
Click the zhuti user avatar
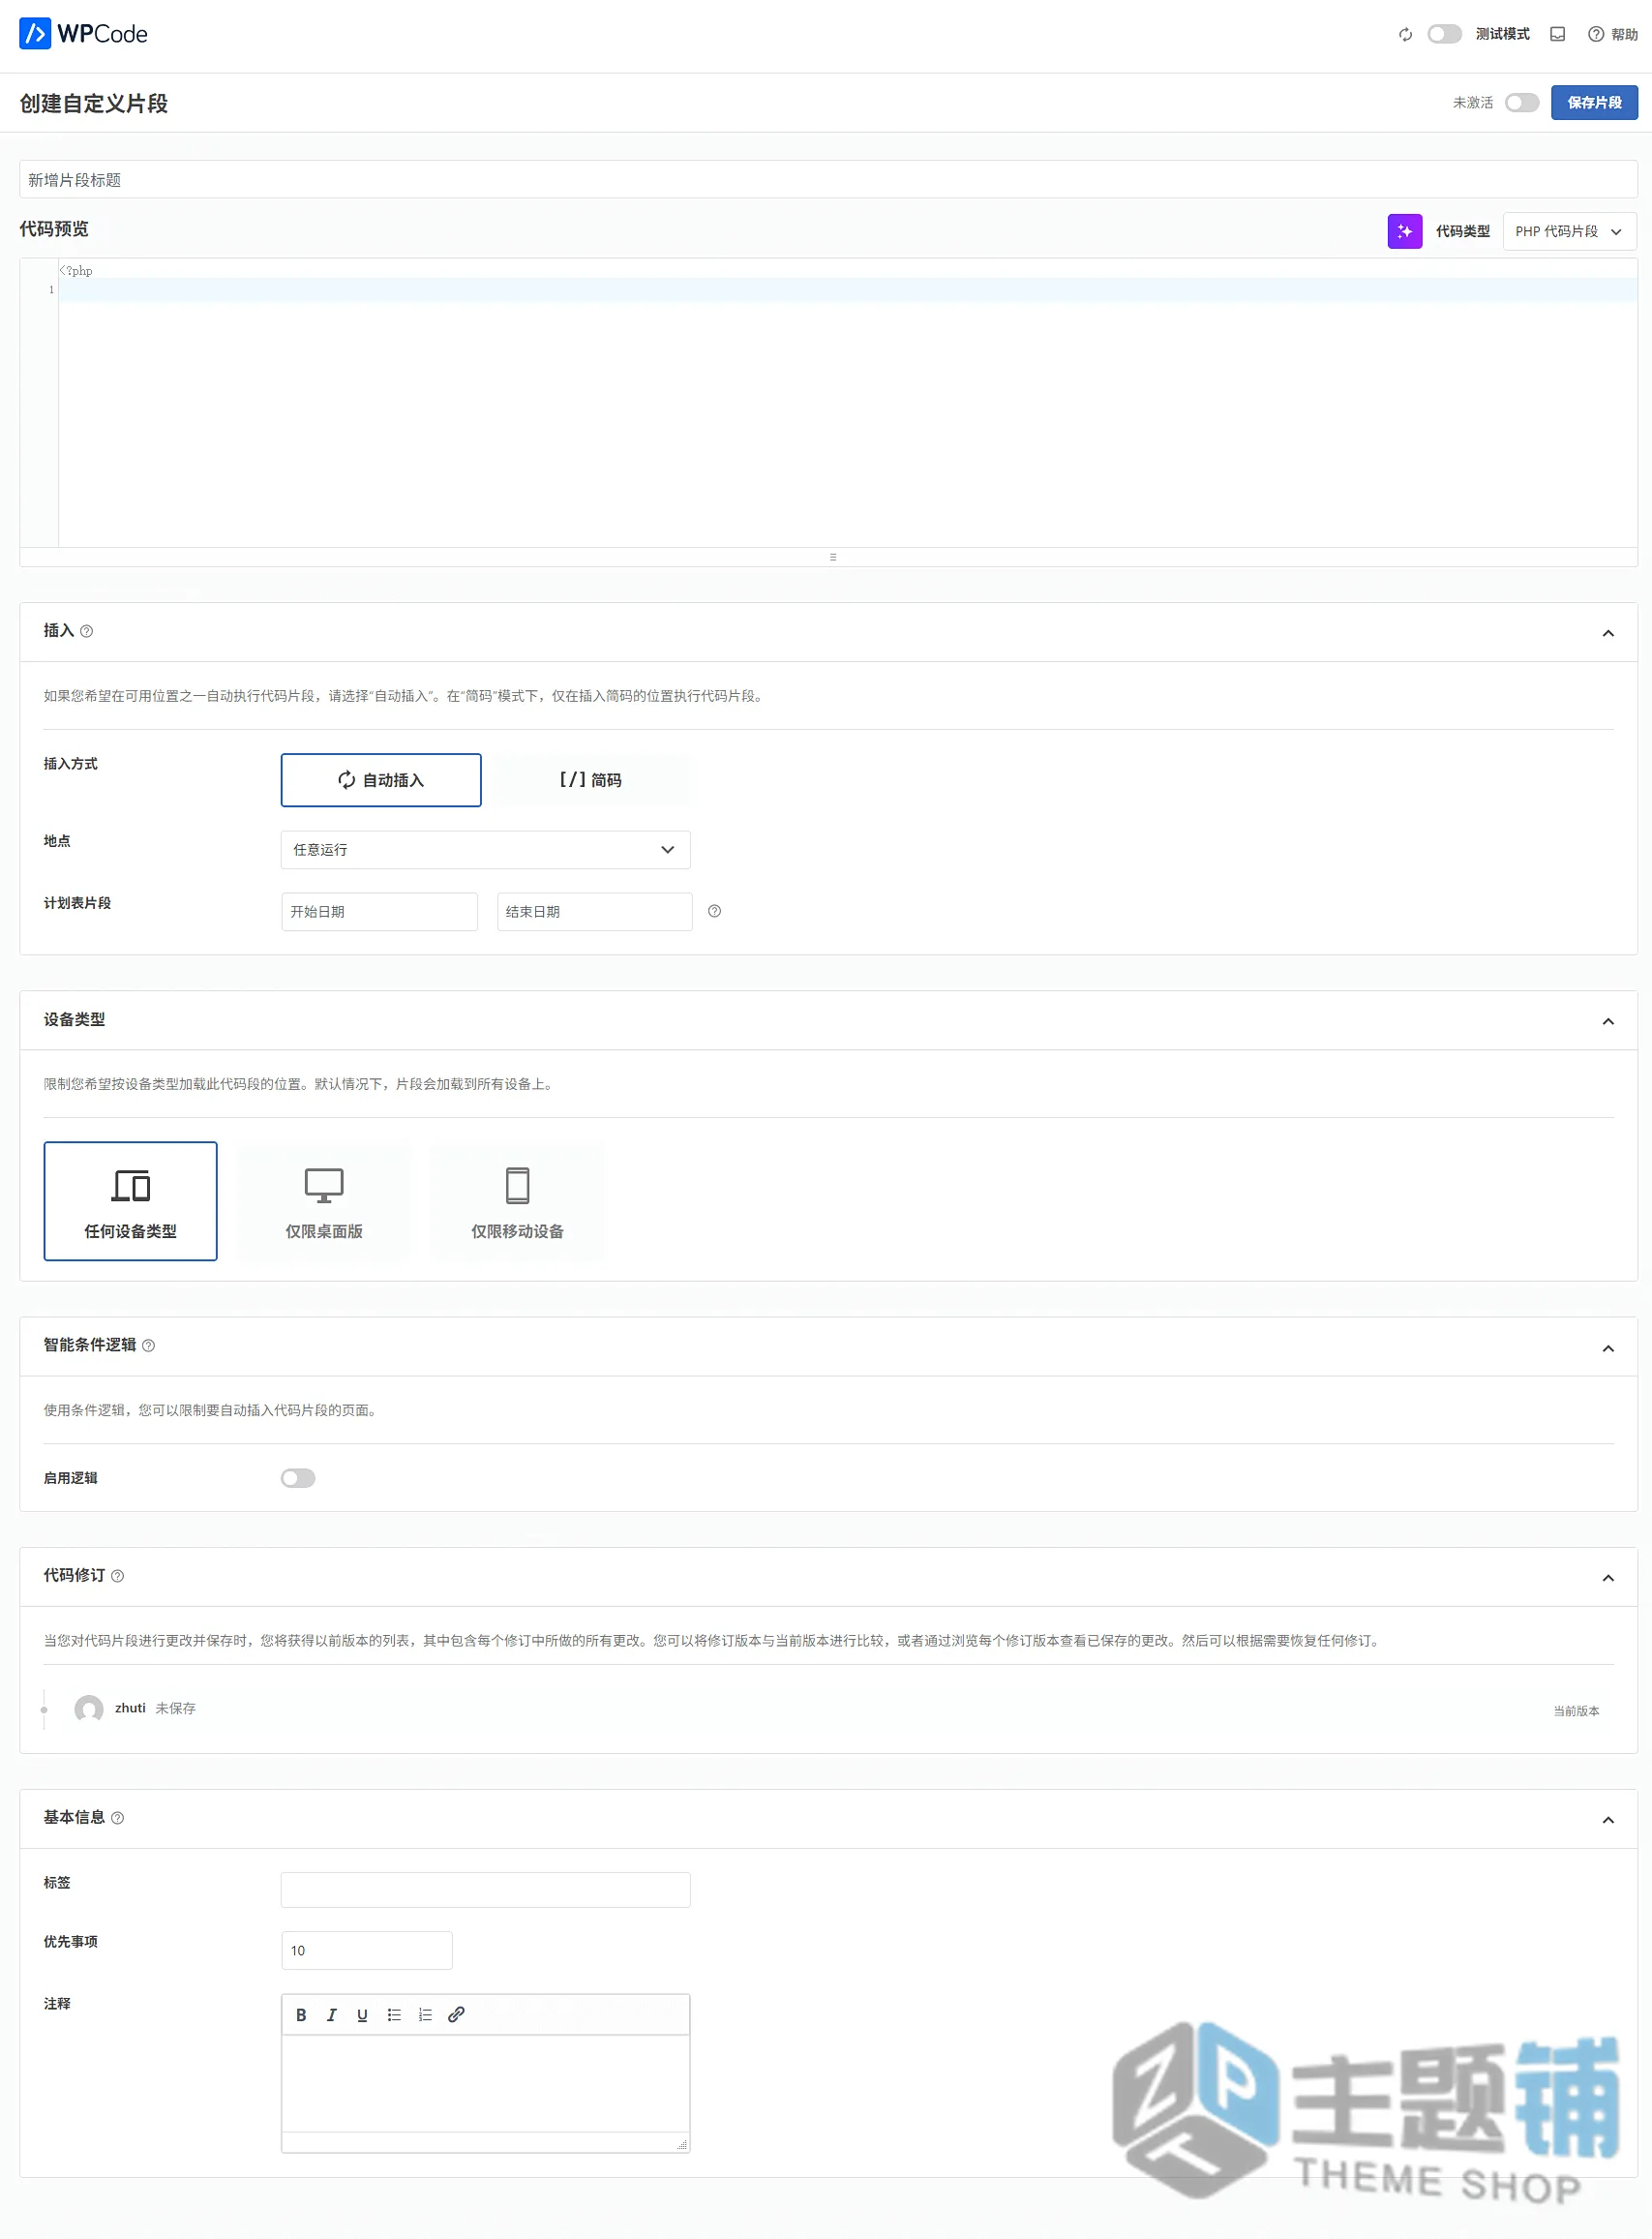tap(89, 1709)
